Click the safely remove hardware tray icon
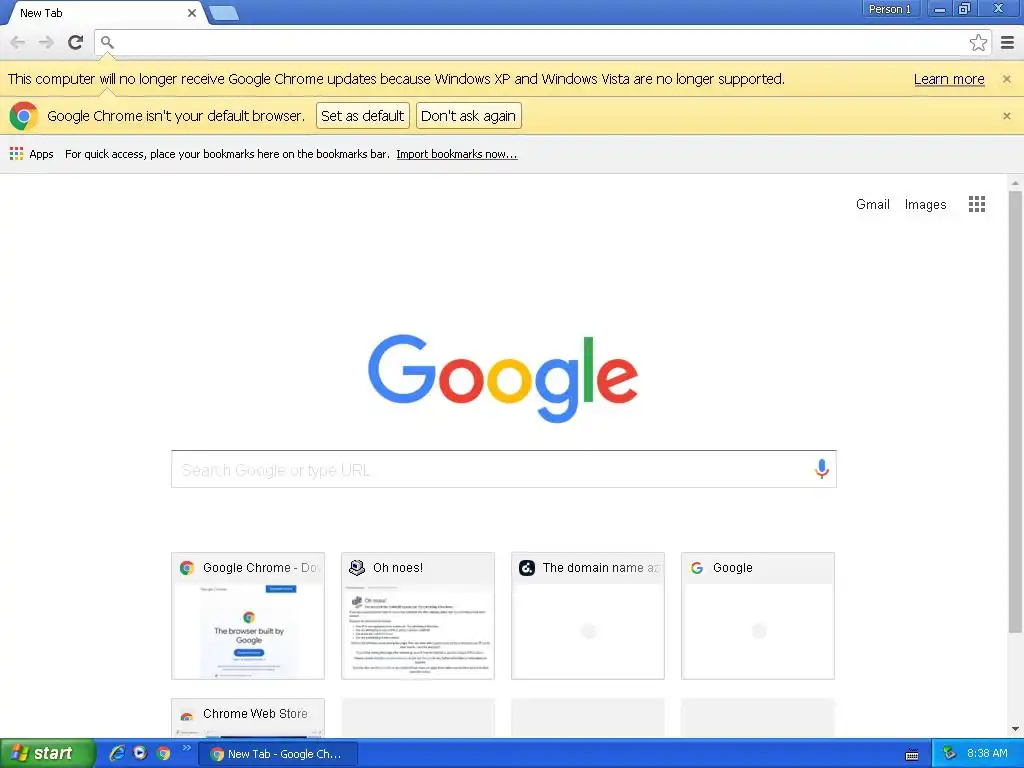This screenshot has height=768, width=1024. tap(949, 753)
